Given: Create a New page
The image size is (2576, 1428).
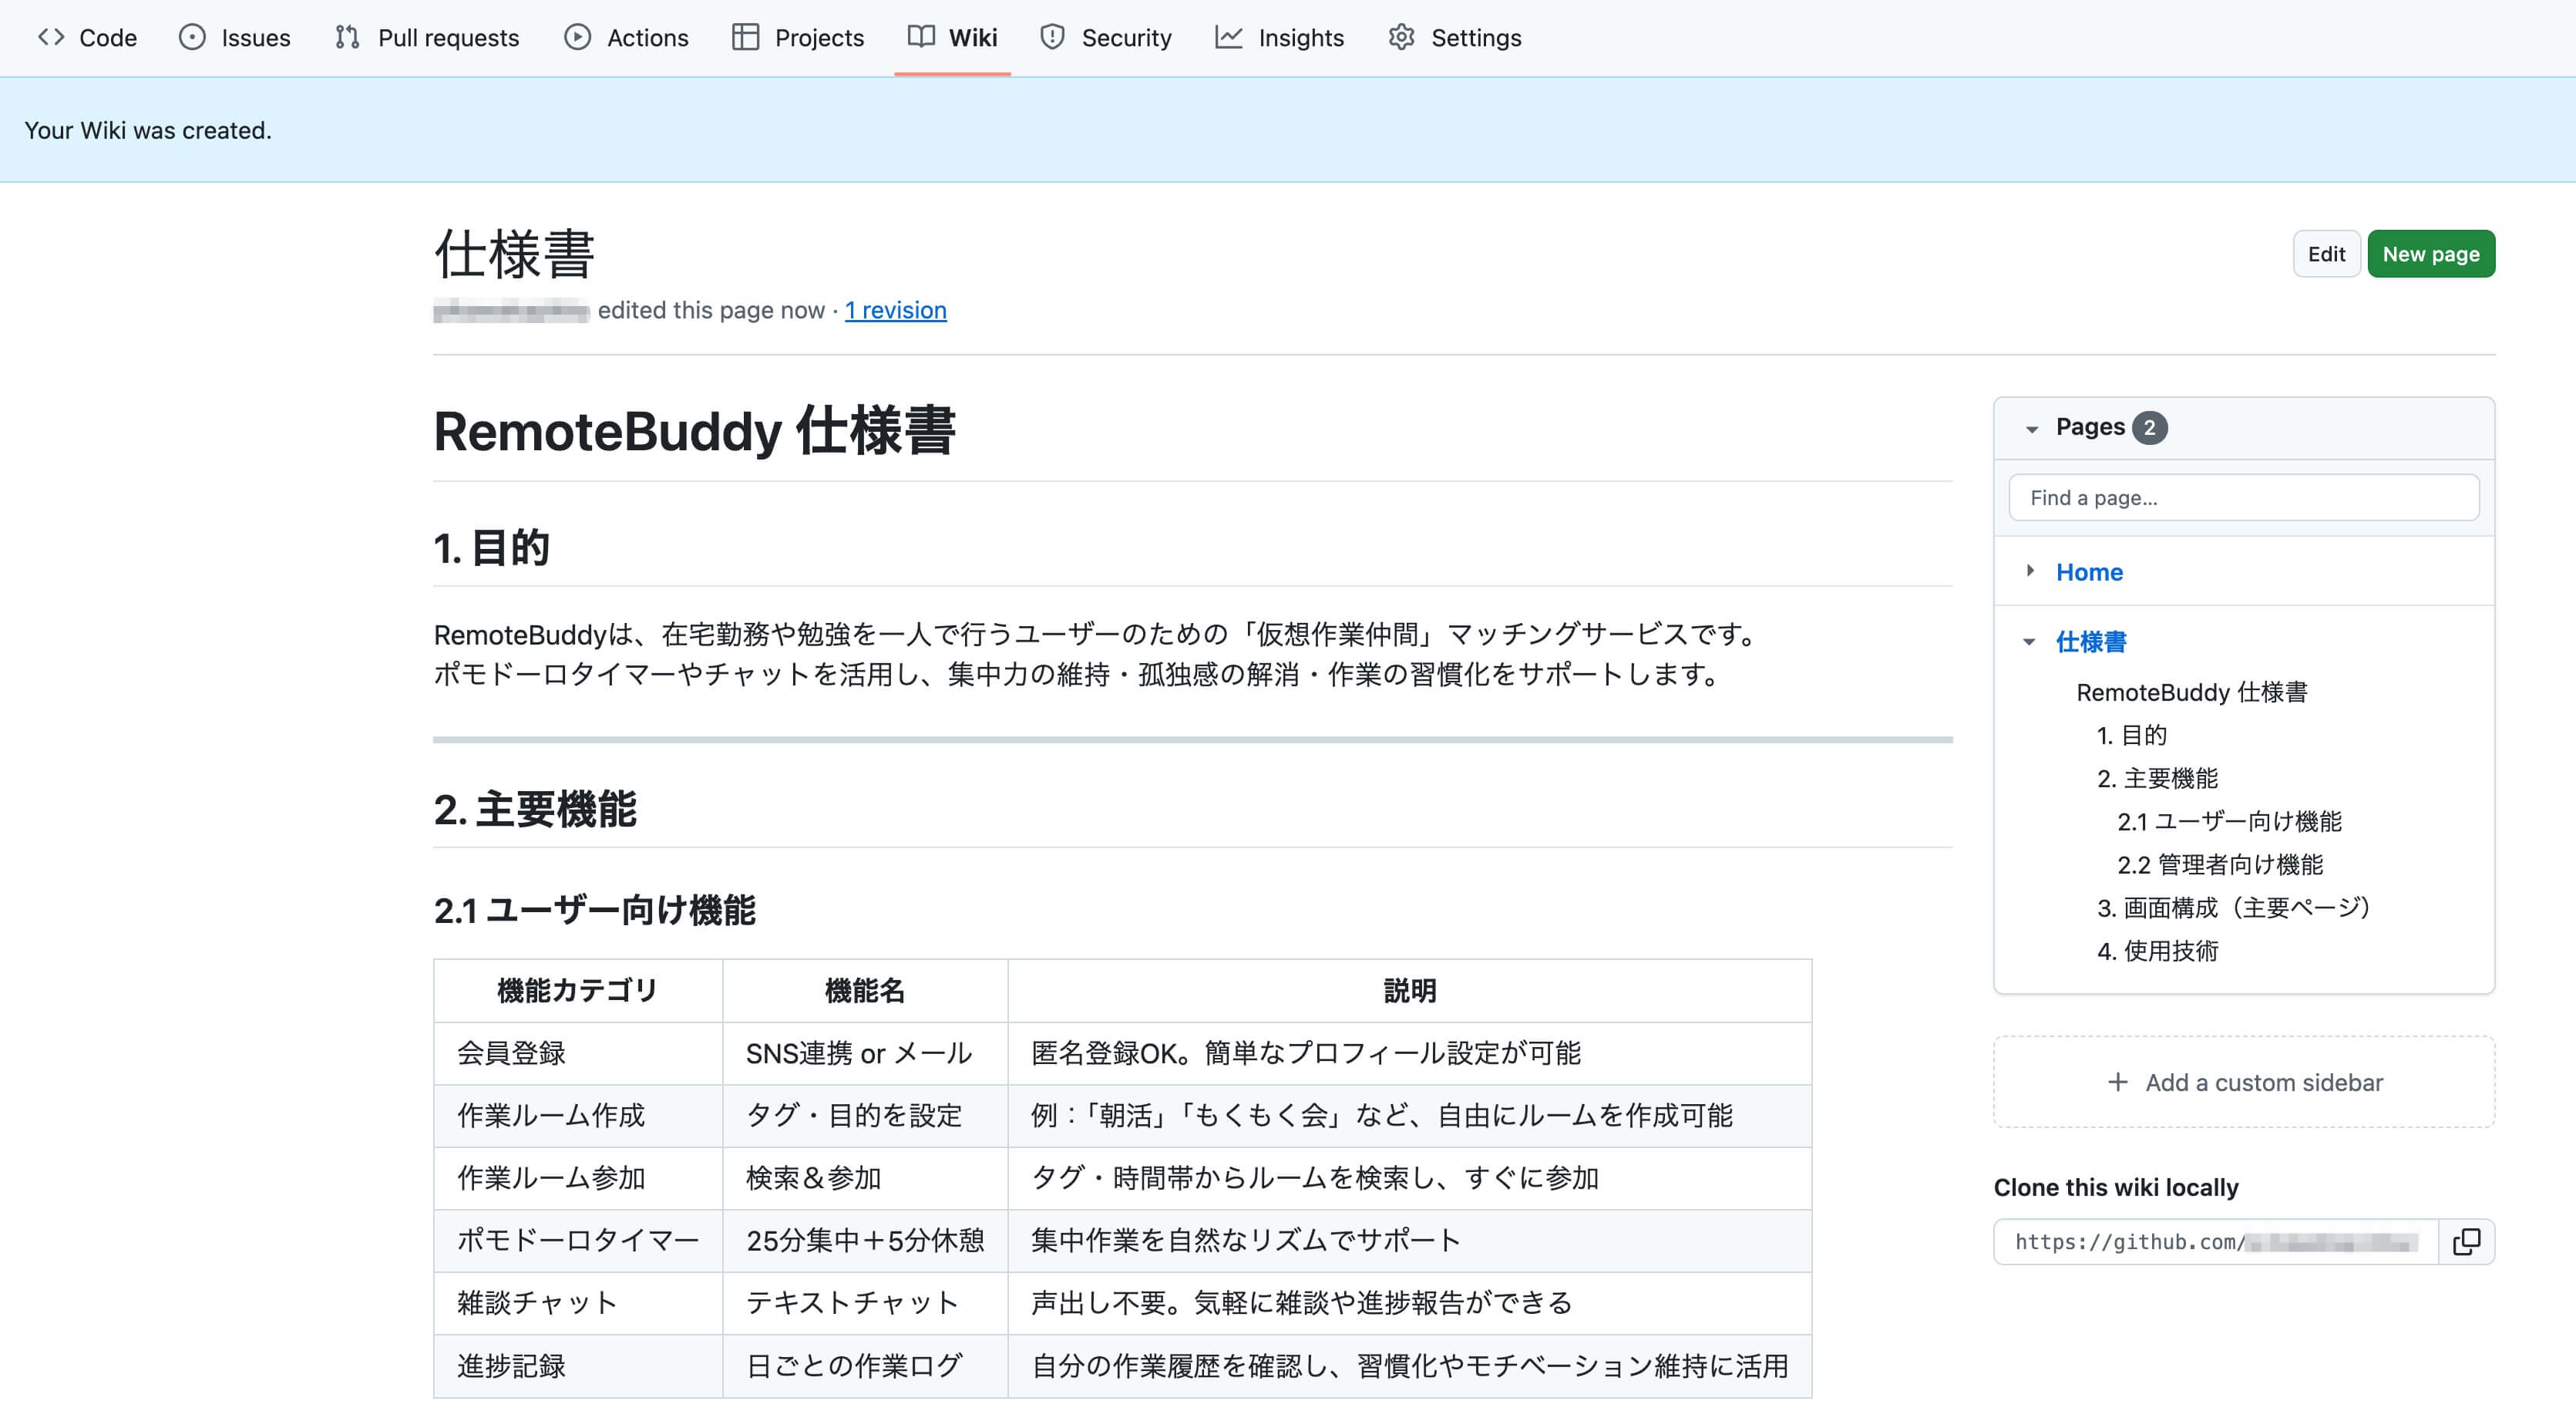Looking at the screenshot, I should click(x=2430, y=254).
